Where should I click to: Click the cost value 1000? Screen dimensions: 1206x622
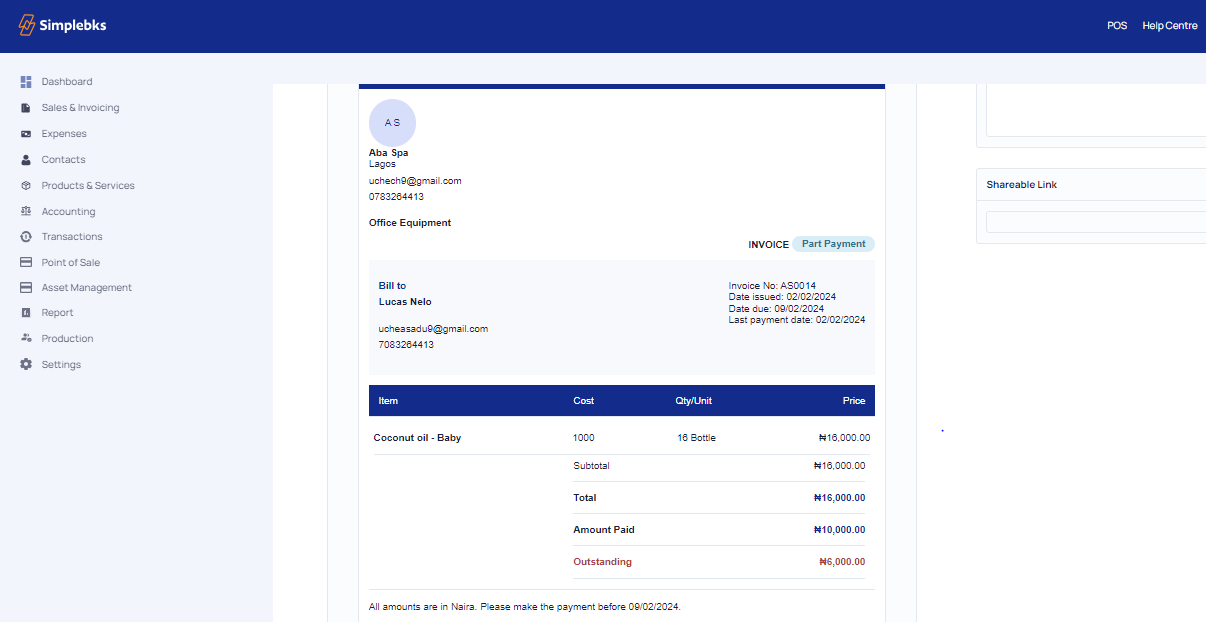(584, 438)
